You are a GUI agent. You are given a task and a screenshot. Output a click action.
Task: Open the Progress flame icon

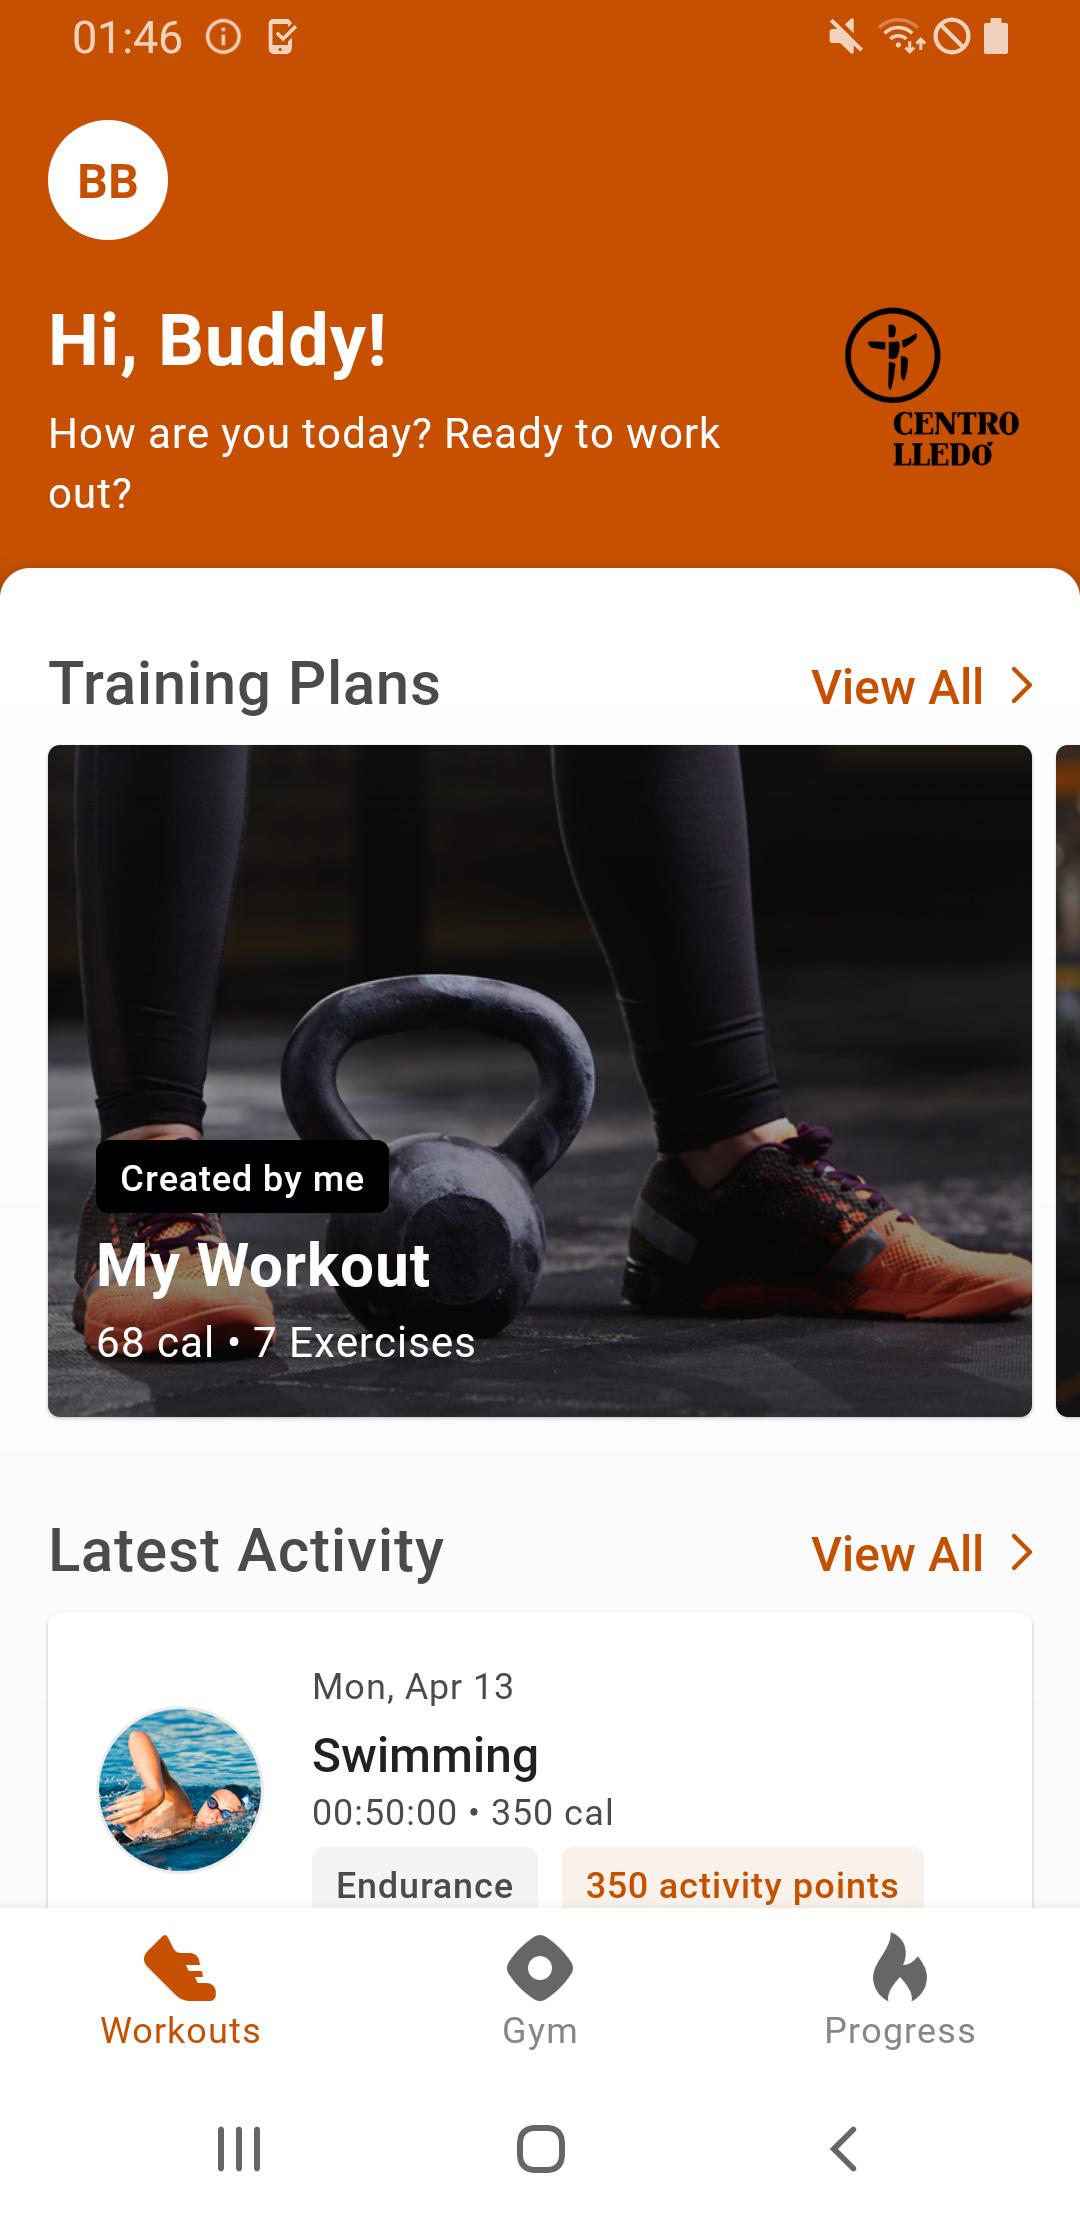[x=900, y=1966]
